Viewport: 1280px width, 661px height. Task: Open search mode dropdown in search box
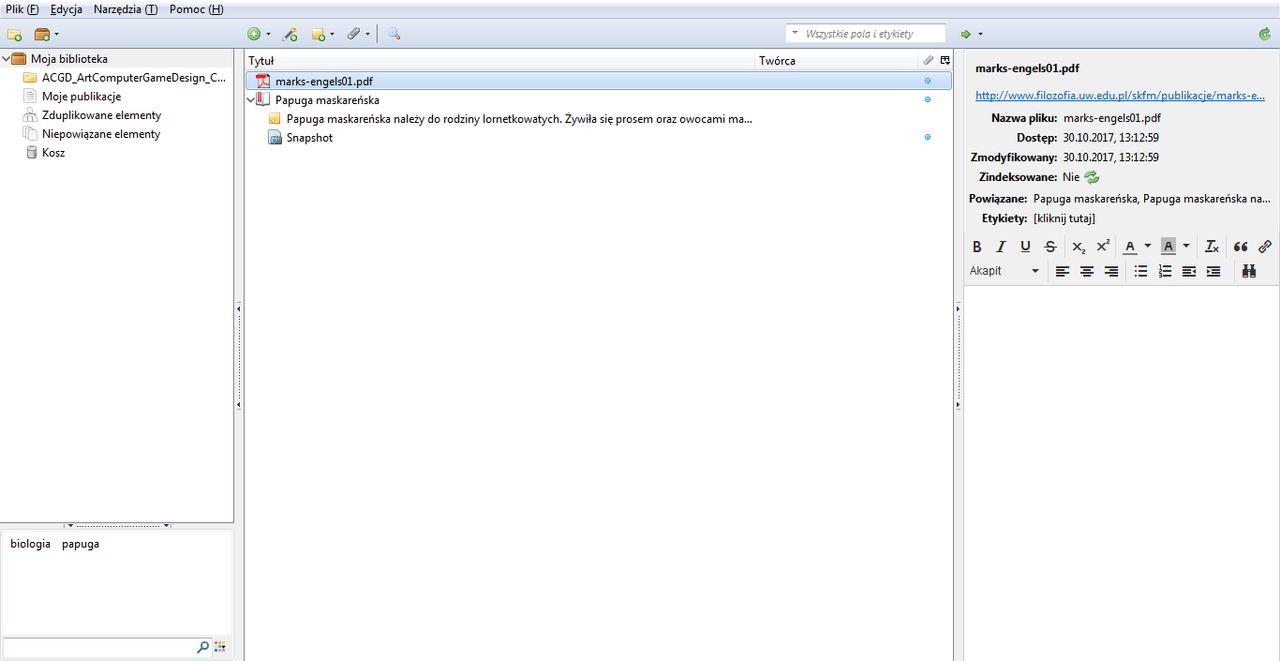pyautogui.click(x=795, y=34)
